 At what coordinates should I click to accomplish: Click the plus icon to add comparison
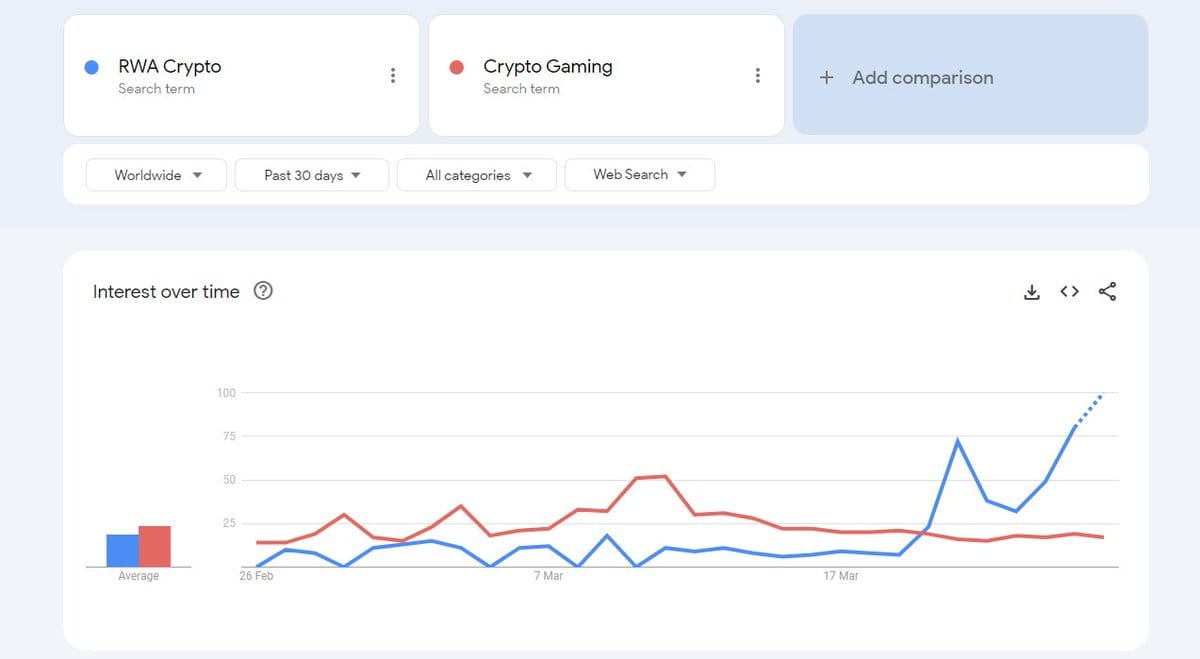(x=826, y=78)
